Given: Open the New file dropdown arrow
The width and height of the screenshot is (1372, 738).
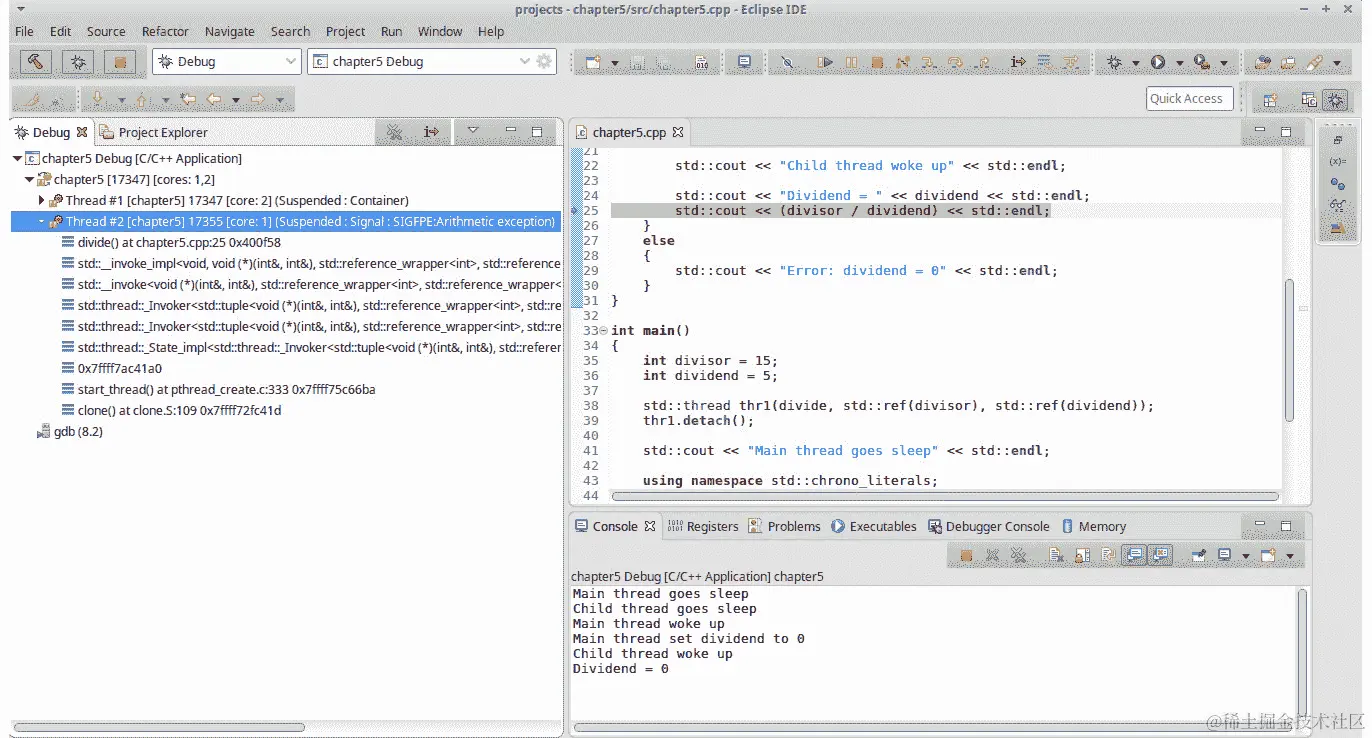Looking at the screenshot, I should 614,63.
